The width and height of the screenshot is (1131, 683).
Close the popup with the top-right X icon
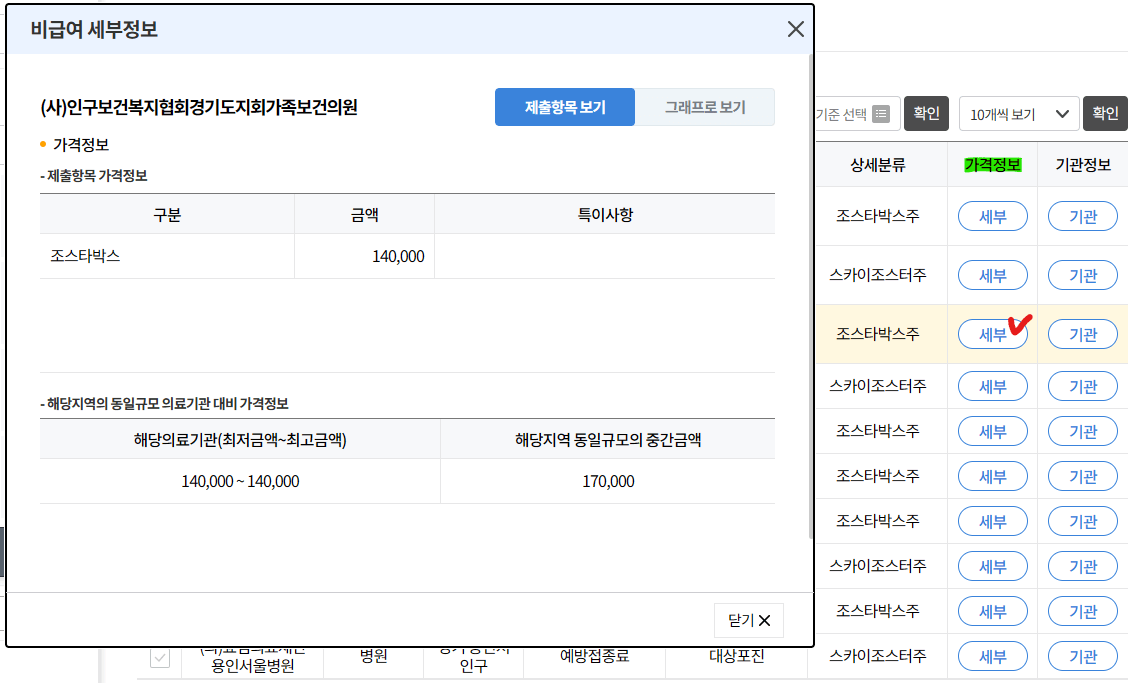pyautogui.click(x=795, y=29)
